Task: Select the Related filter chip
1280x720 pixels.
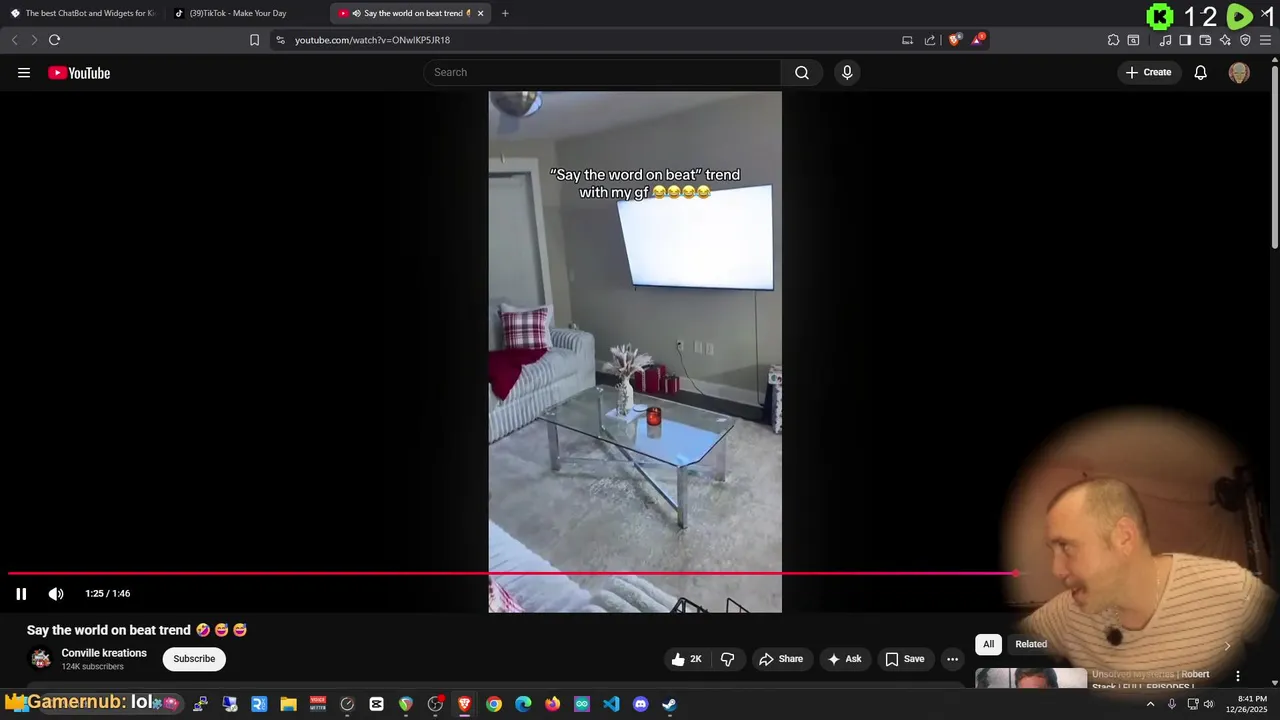Action: coord(1031,644)
